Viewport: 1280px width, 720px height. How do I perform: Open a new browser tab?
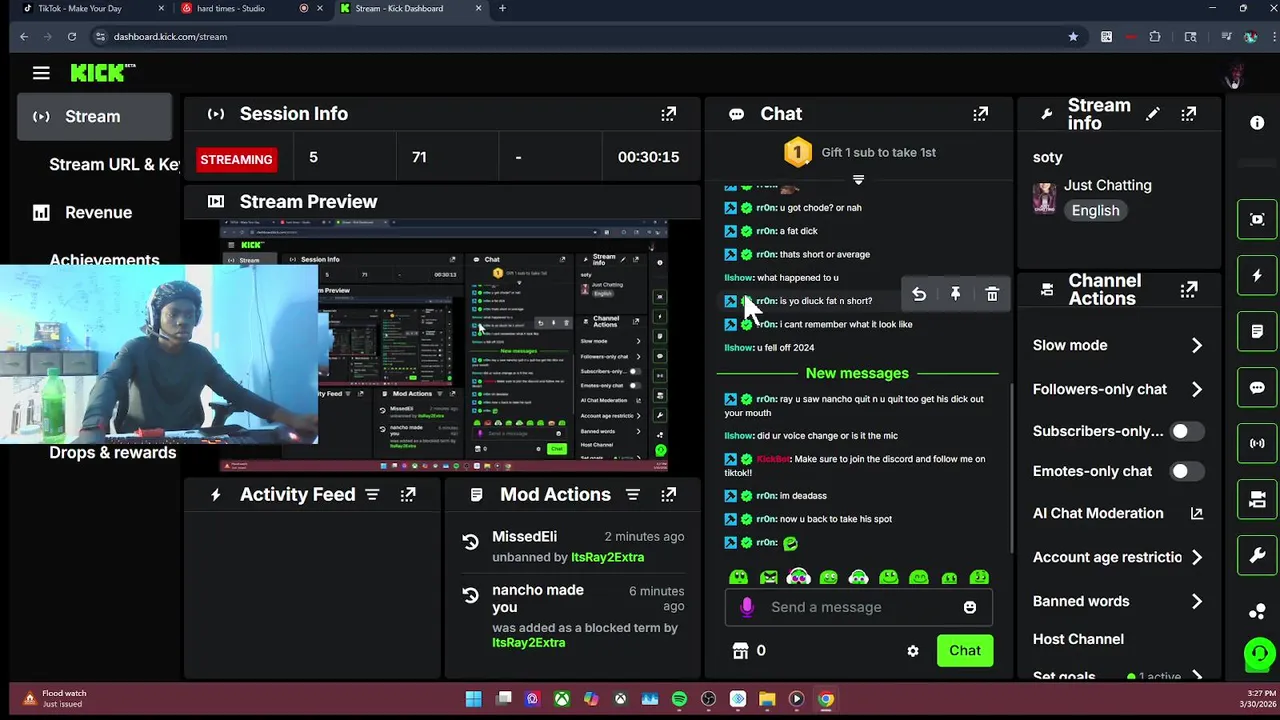point(502,8)
